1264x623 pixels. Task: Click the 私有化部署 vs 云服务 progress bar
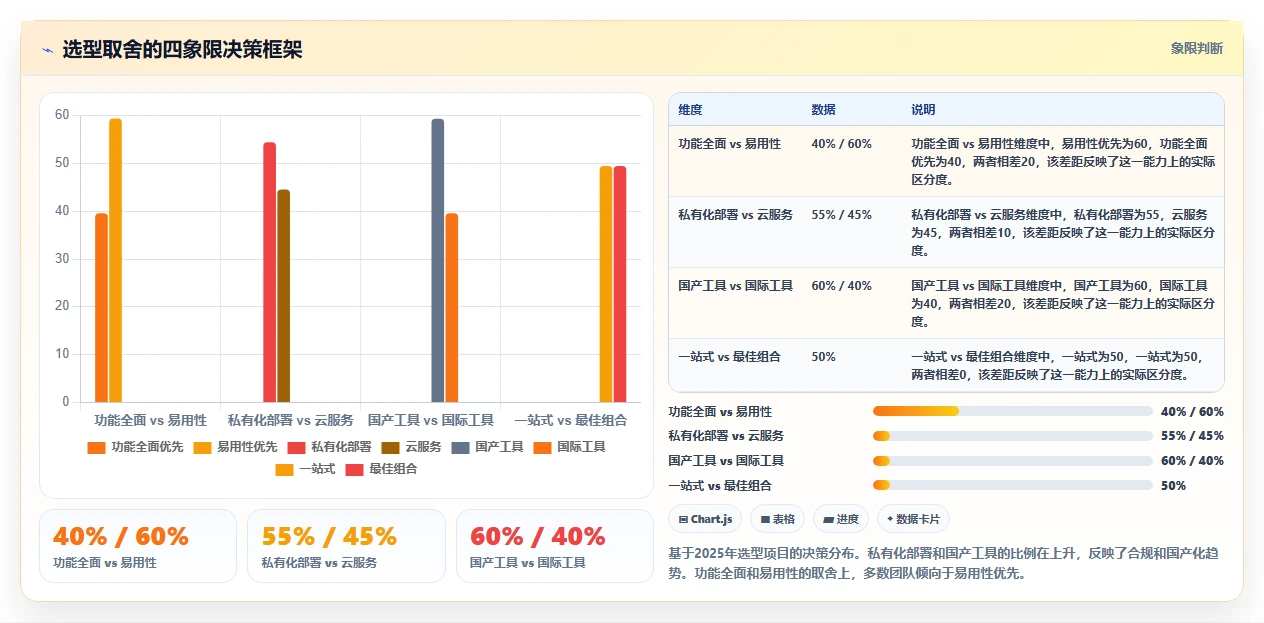pyautogui.click(x=1012, y=436)
